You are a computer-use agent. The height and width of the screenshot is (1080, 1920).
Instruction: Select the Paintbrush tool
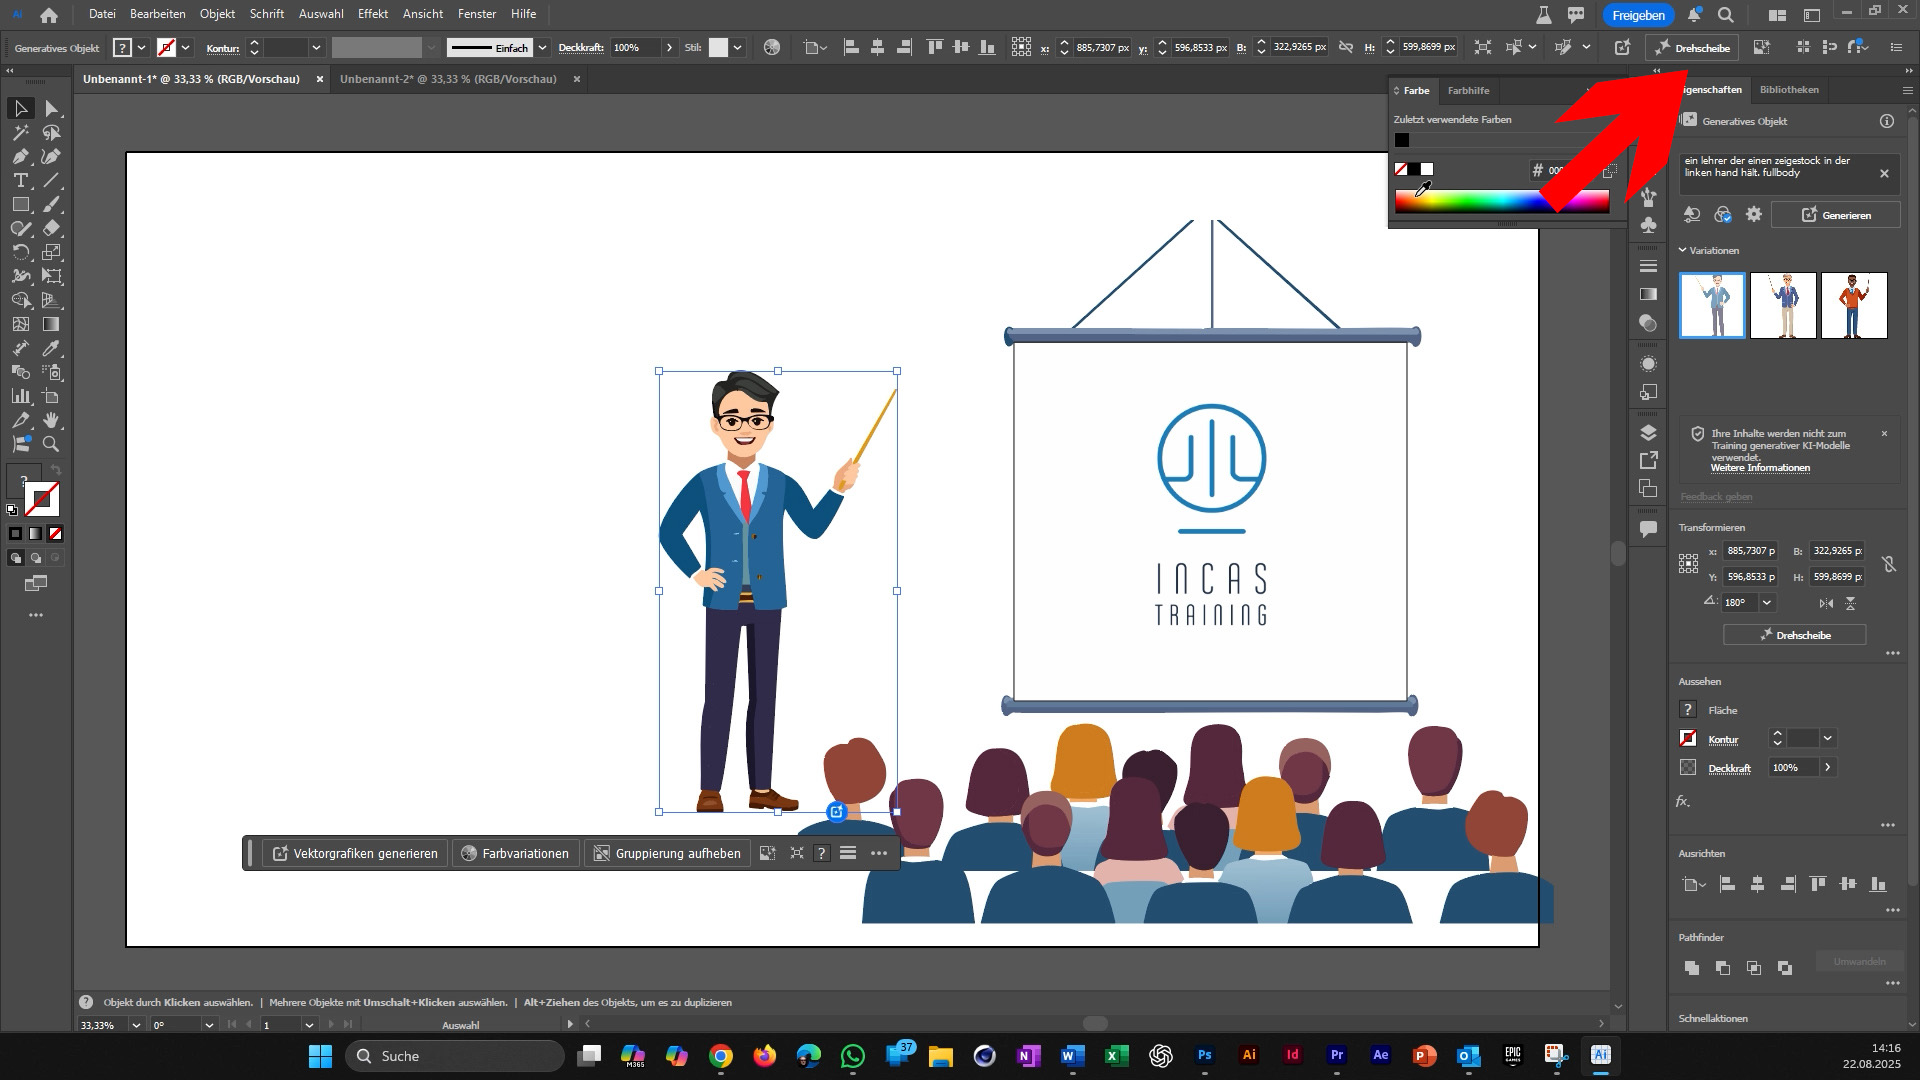(x=52, y=204)
